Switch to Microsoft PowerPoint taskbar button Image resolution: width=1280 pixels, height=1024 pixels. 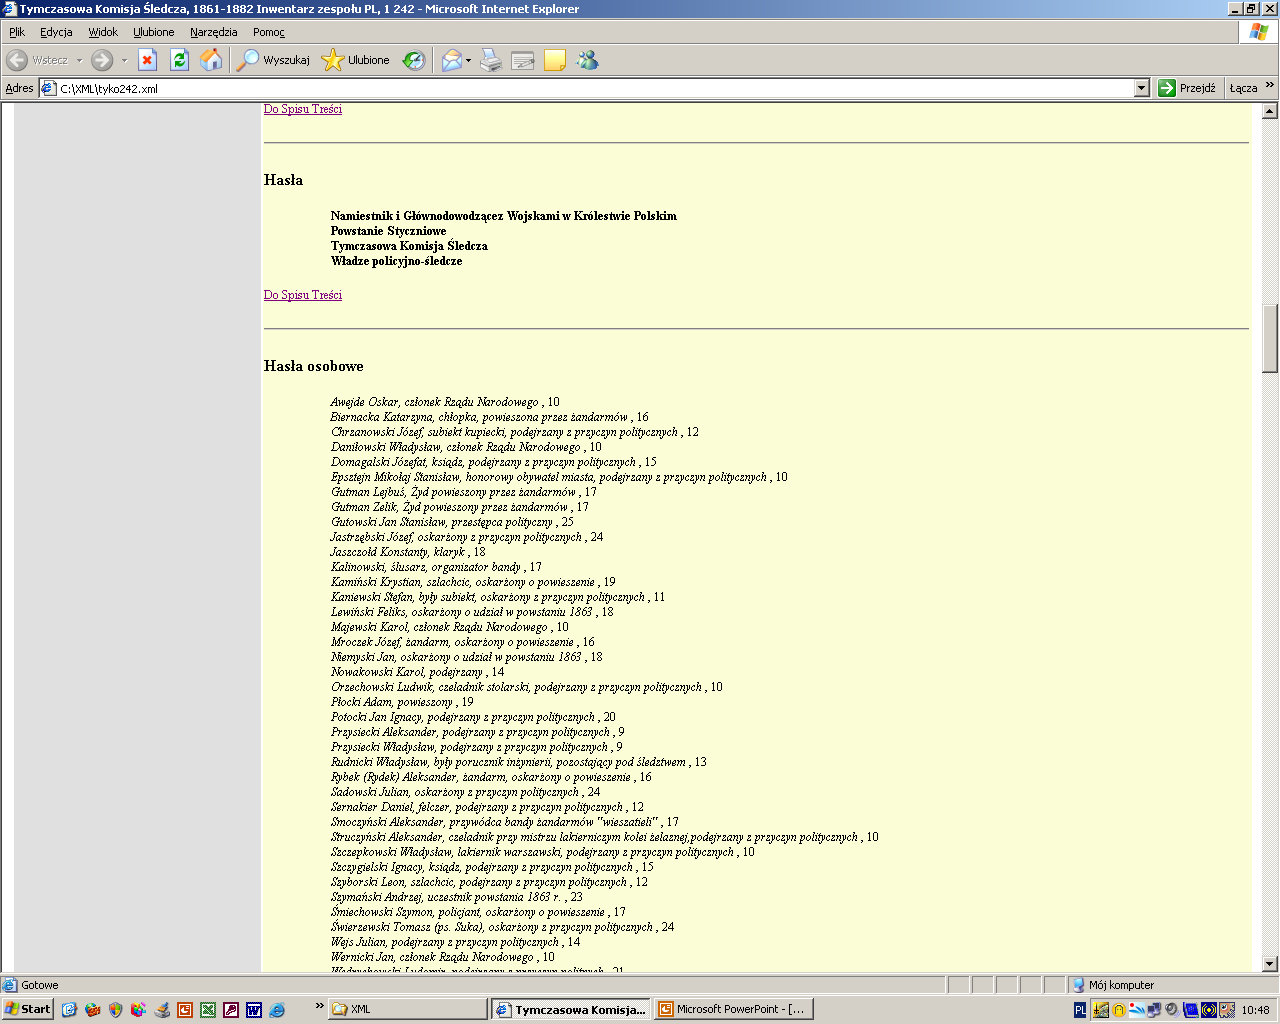coord(734,1009)
